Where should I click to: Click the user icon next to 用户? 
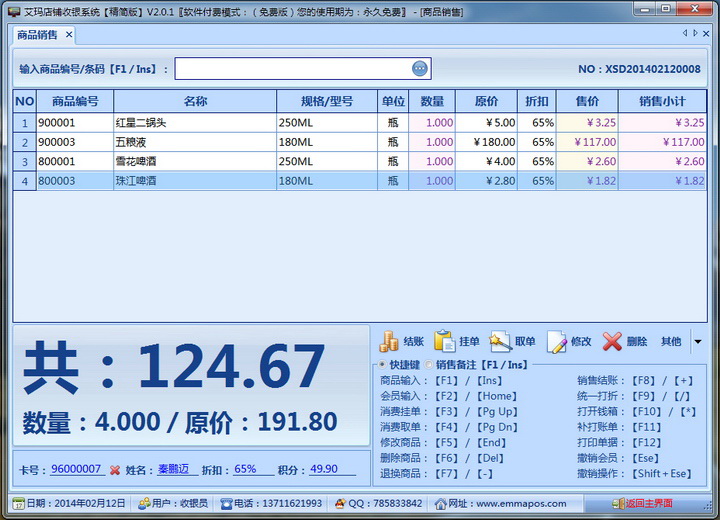[144, 503]
